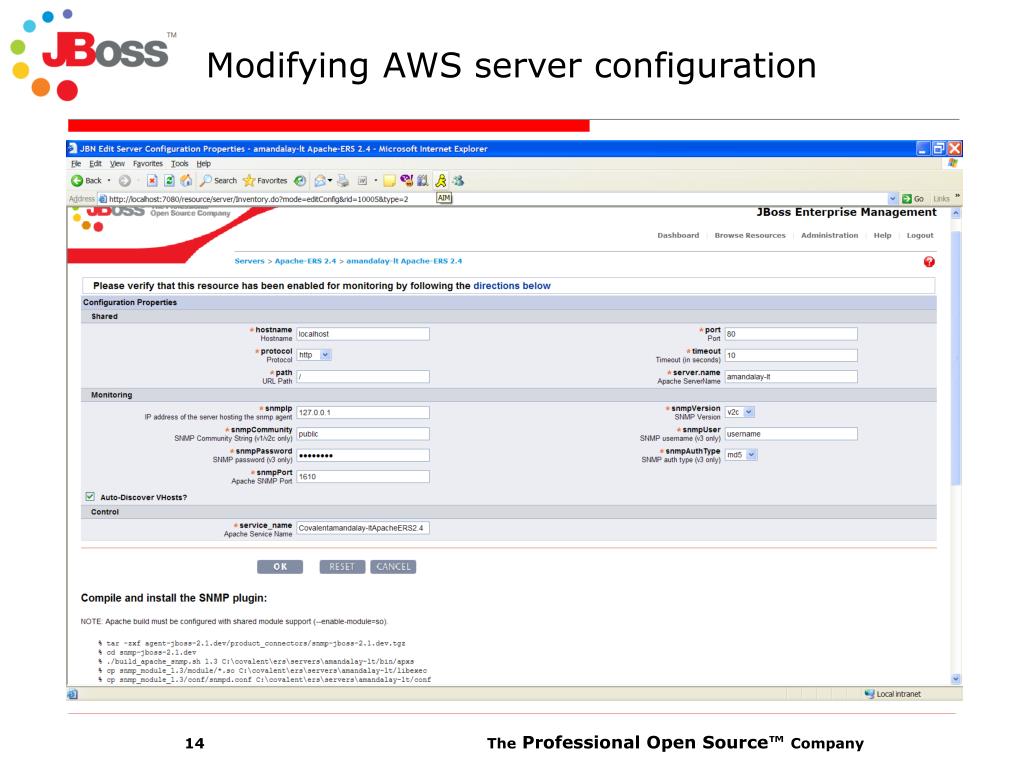Image resolution: width=1024 pixels, height=768 pixels.
Task: Click the History clock icon
Action: pos(300,181)
